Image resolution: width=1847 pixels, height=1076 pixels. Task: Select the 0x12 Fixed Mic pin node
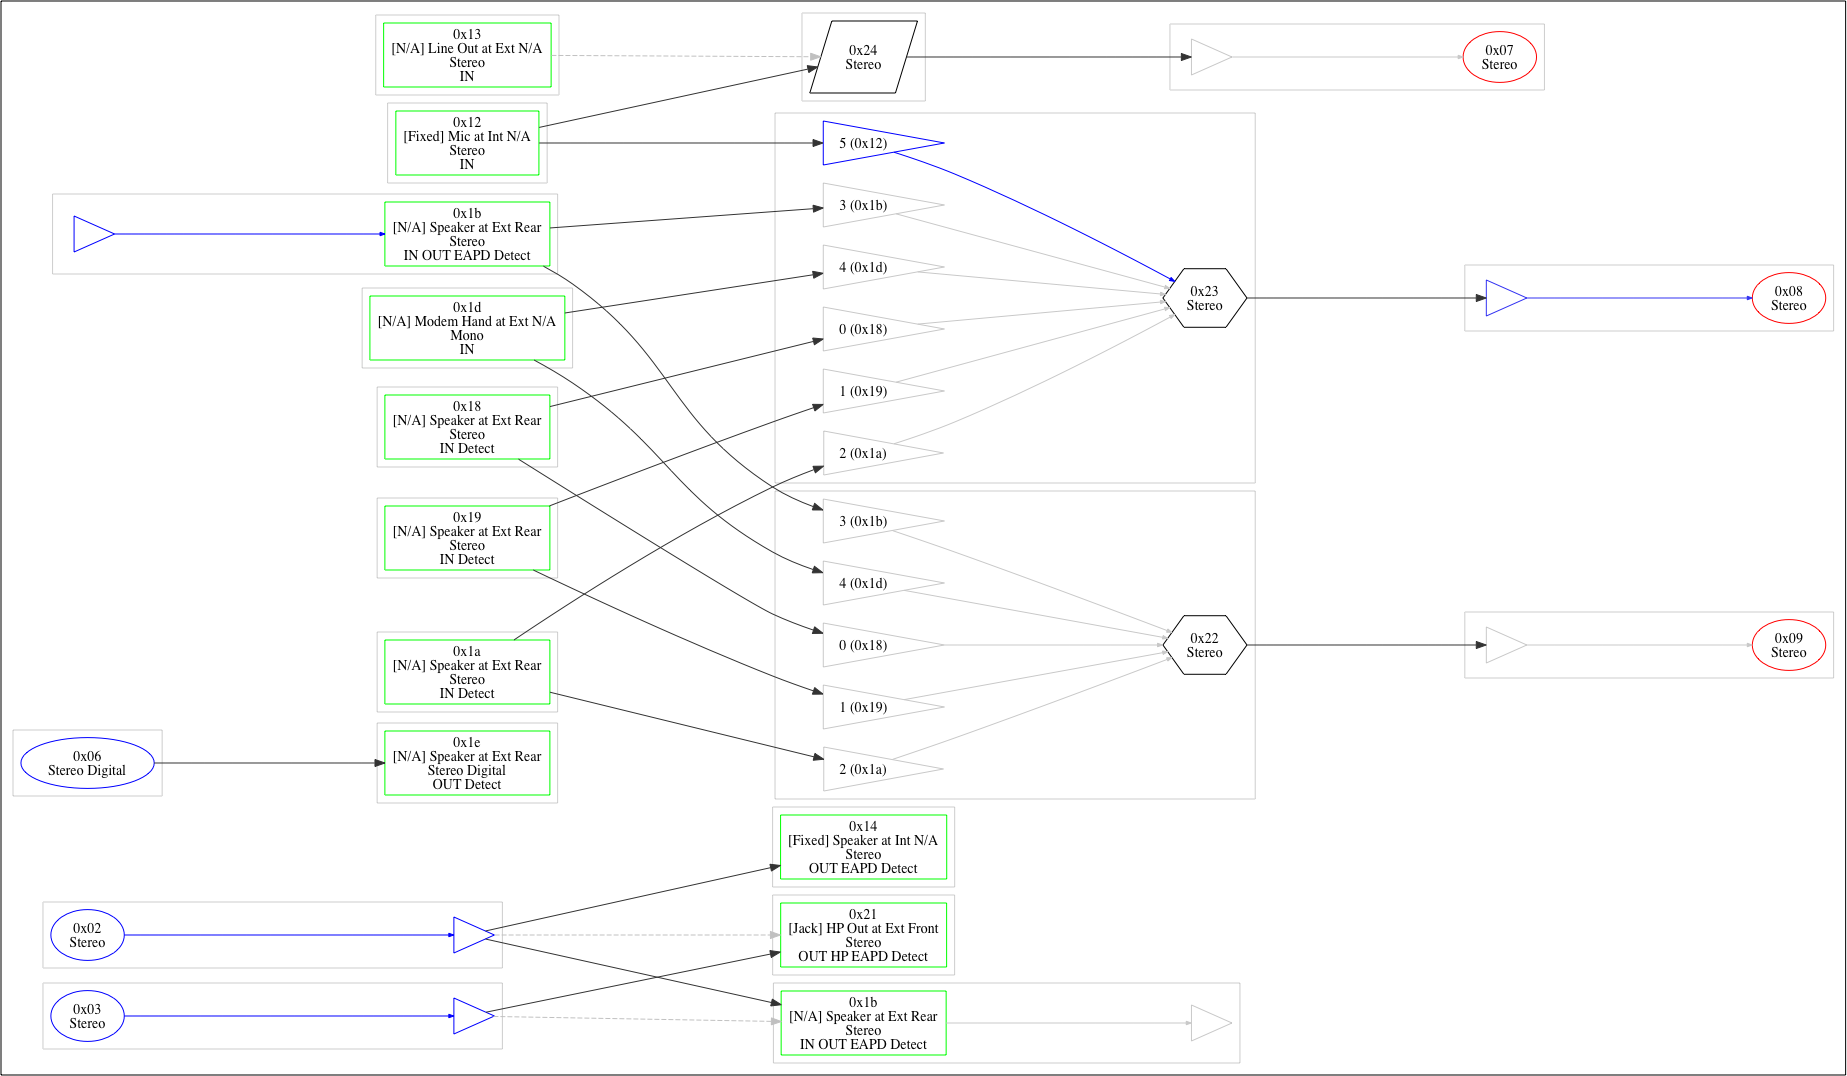[x=467, y=143]
